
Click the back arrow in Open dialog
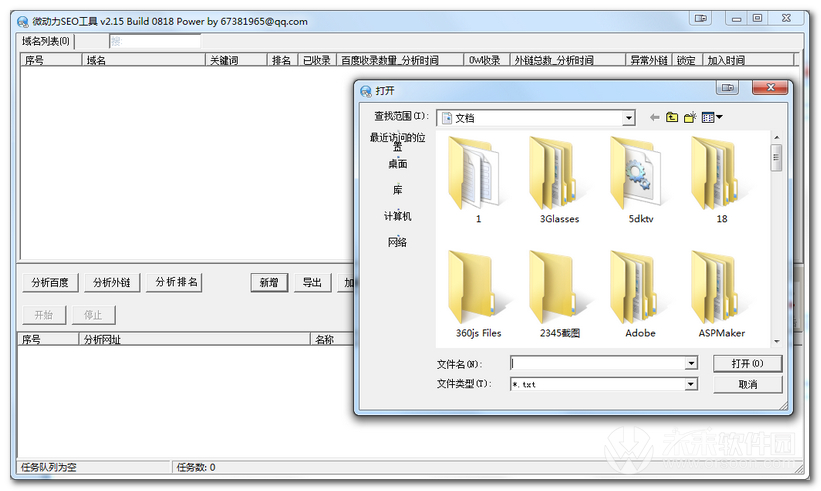click(655, 118)
